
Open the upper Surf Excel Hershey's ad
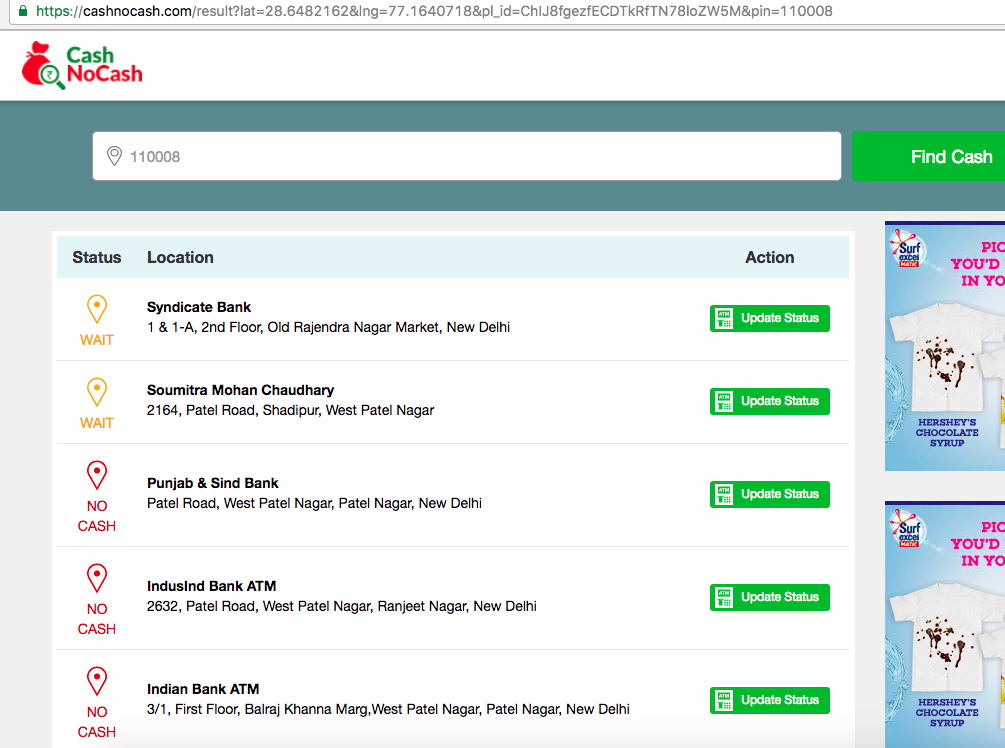(x=945, y=346)
